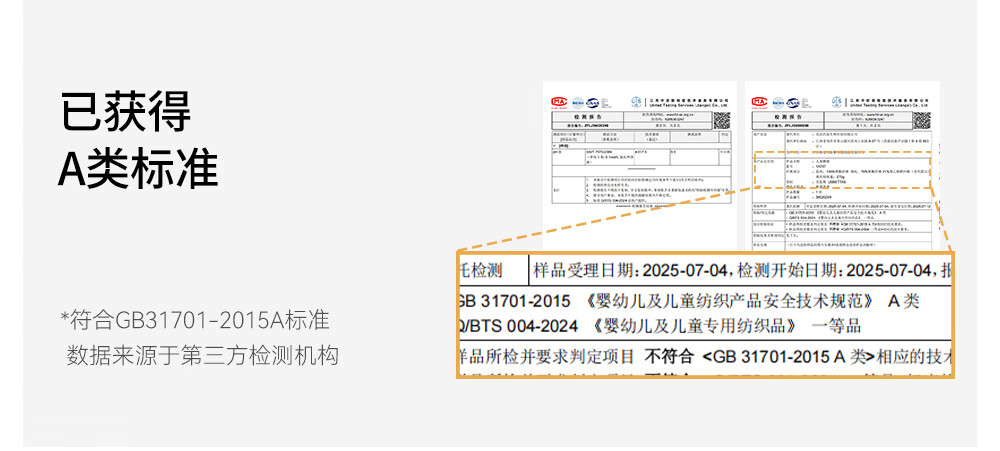Click the QR code on right report
This screenshot has width=1000, height=451.
click(922, 120)
